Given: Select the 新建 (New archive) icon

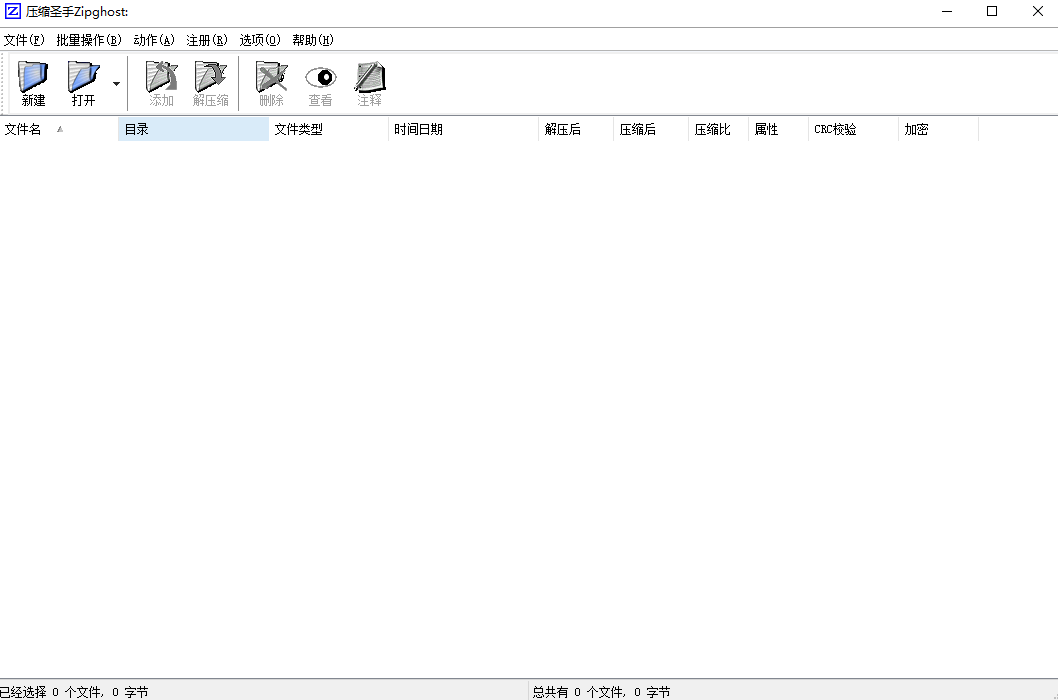Looking at the screenshot, I should (x=32, y=80).
